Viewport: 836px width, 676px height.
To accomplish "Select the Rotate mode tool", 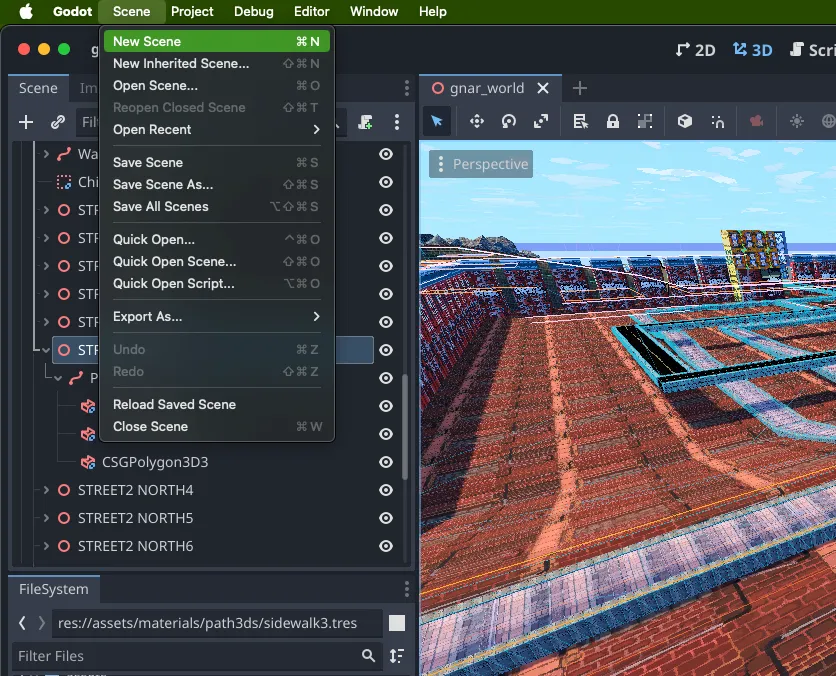I will pos(509,122).
